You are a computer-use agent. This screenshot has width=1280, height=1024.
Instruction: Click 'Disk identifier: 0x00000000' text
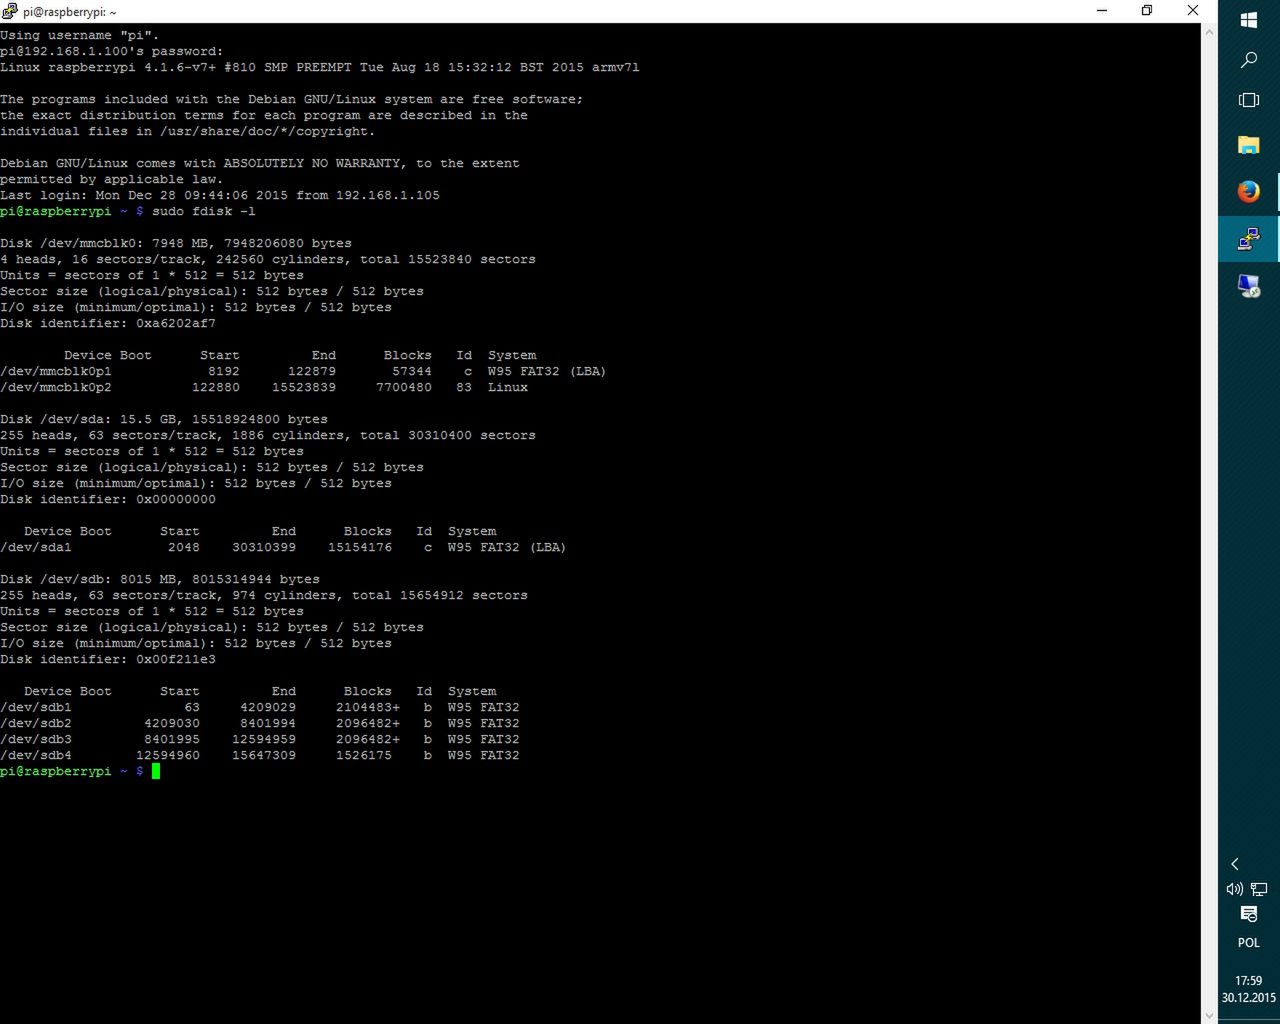pyautogui.click(x=108, y=500)
